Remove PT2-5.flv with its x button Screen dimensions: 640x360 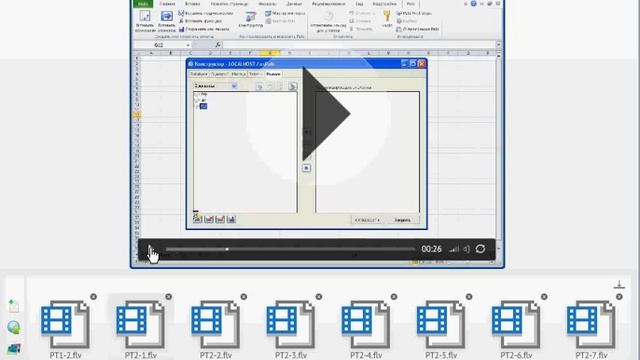[x=469, y=297]
